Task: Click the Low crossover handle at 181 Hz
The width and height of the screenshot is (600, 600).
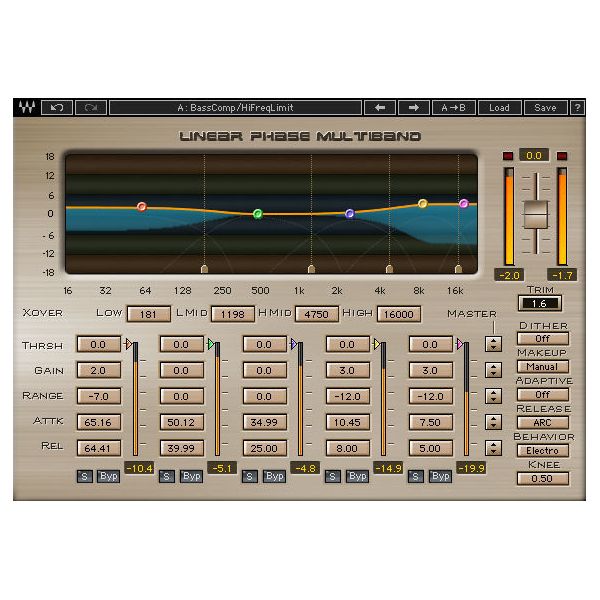Action: 204,269
